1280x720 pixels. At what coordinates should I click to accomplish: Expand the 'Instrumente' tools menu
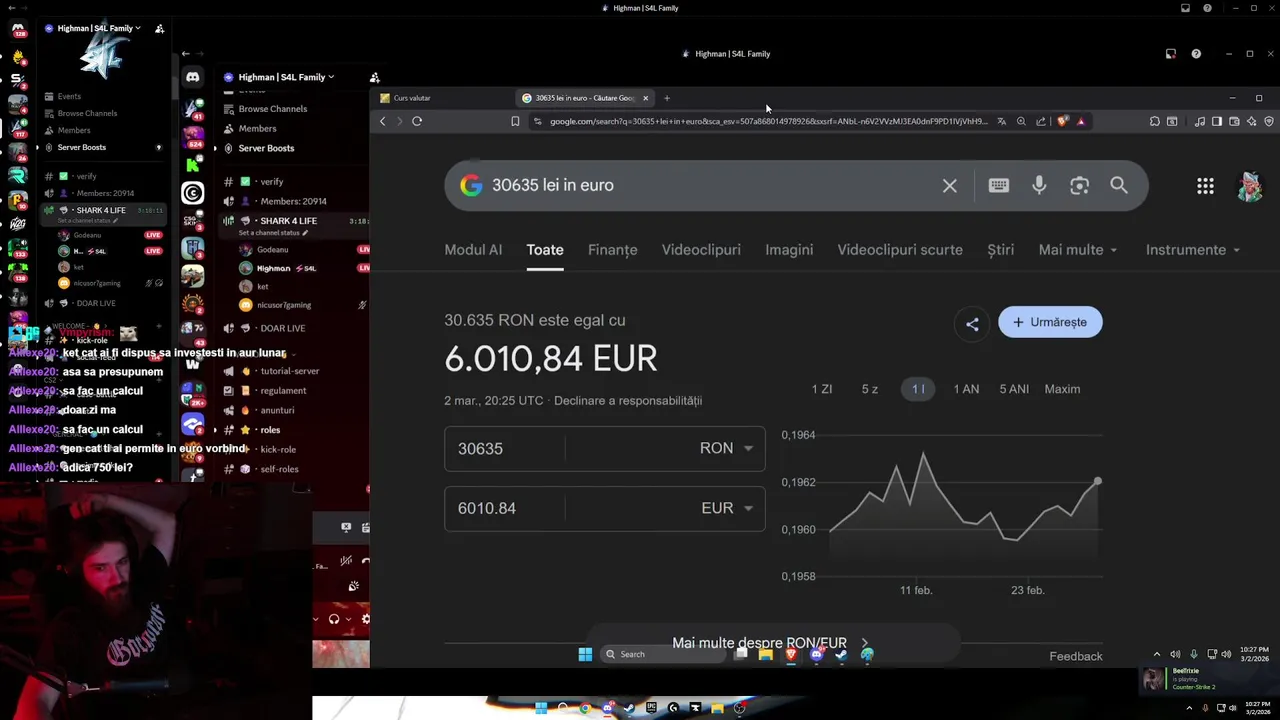[1193, 250]
